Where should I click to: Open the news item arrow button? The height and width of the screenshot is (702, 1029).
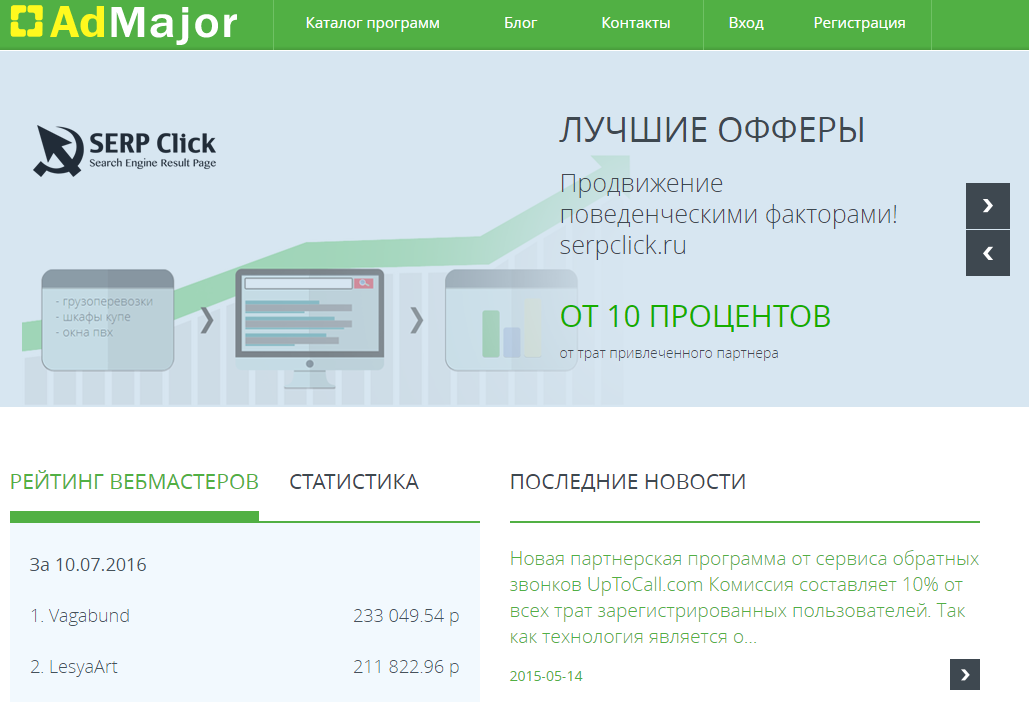point(965,674)
